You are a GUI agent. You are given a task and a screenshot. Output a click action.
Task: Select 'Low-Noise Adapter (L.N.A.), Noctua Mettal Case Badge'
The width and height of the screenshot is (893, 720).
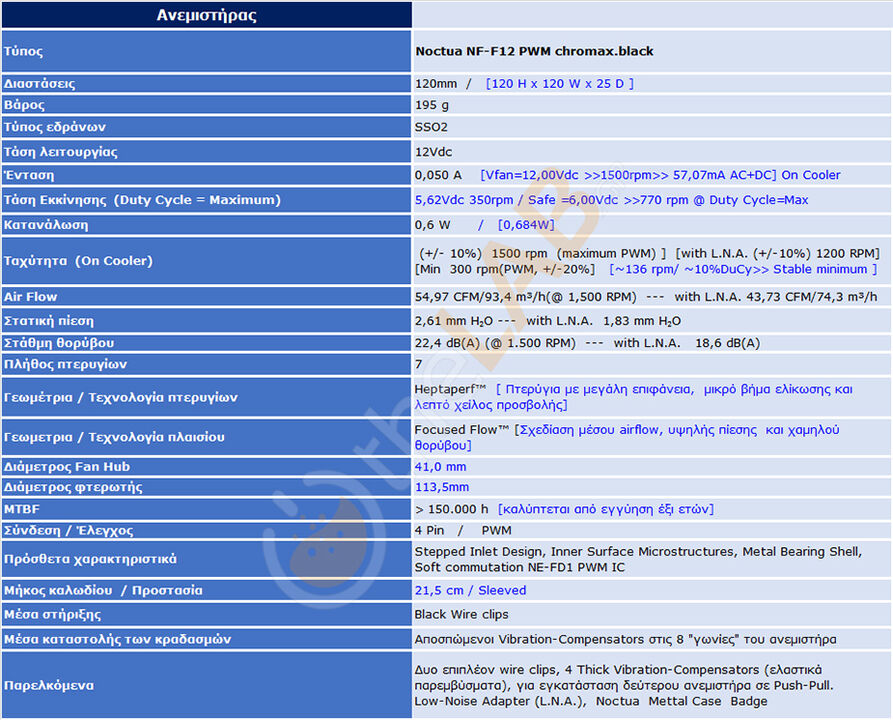[x=591, y=702]
